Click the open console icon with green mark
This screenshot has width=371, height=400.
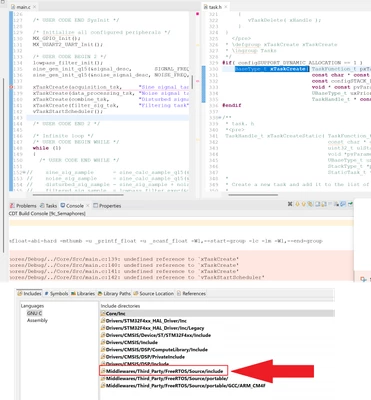[x=350, y=204]
